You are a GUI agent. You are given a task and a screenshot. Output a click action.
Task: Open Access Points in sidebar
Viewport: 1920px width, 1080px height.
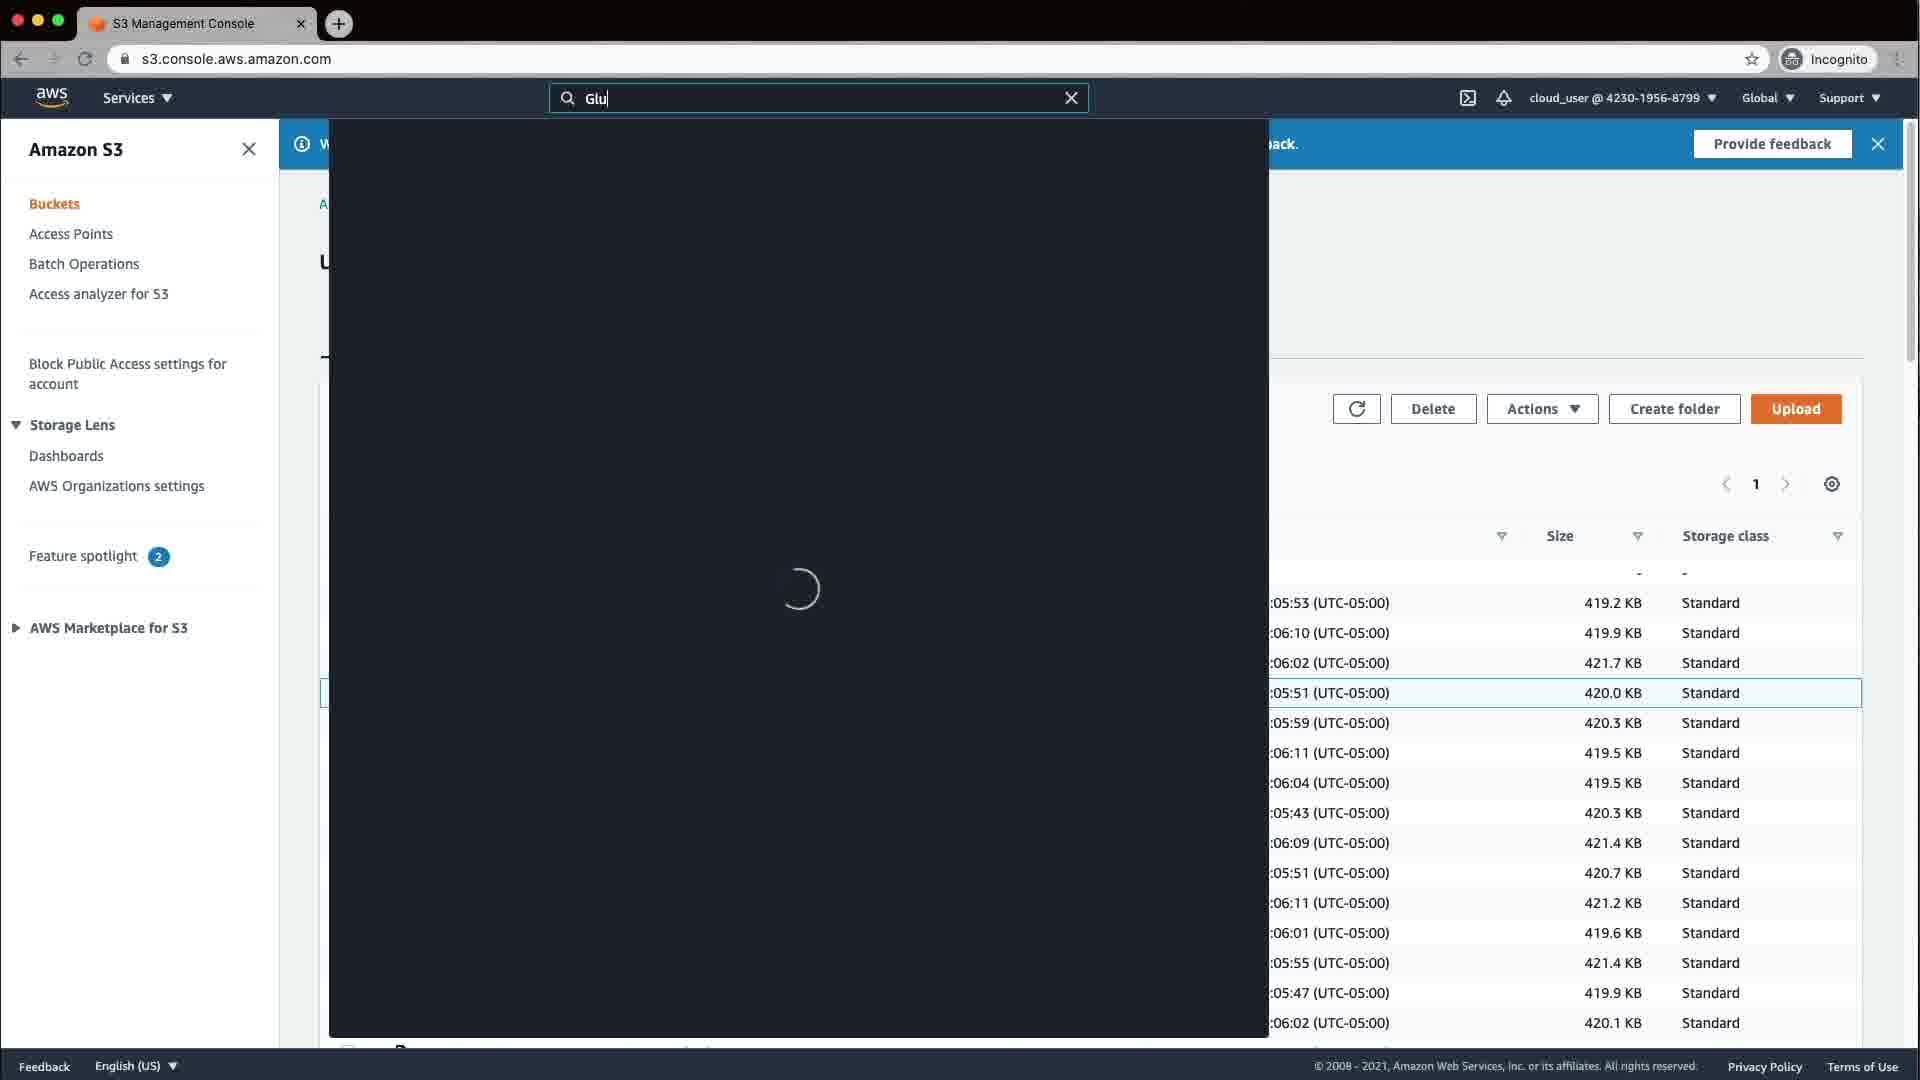click(x=71, y=234)
